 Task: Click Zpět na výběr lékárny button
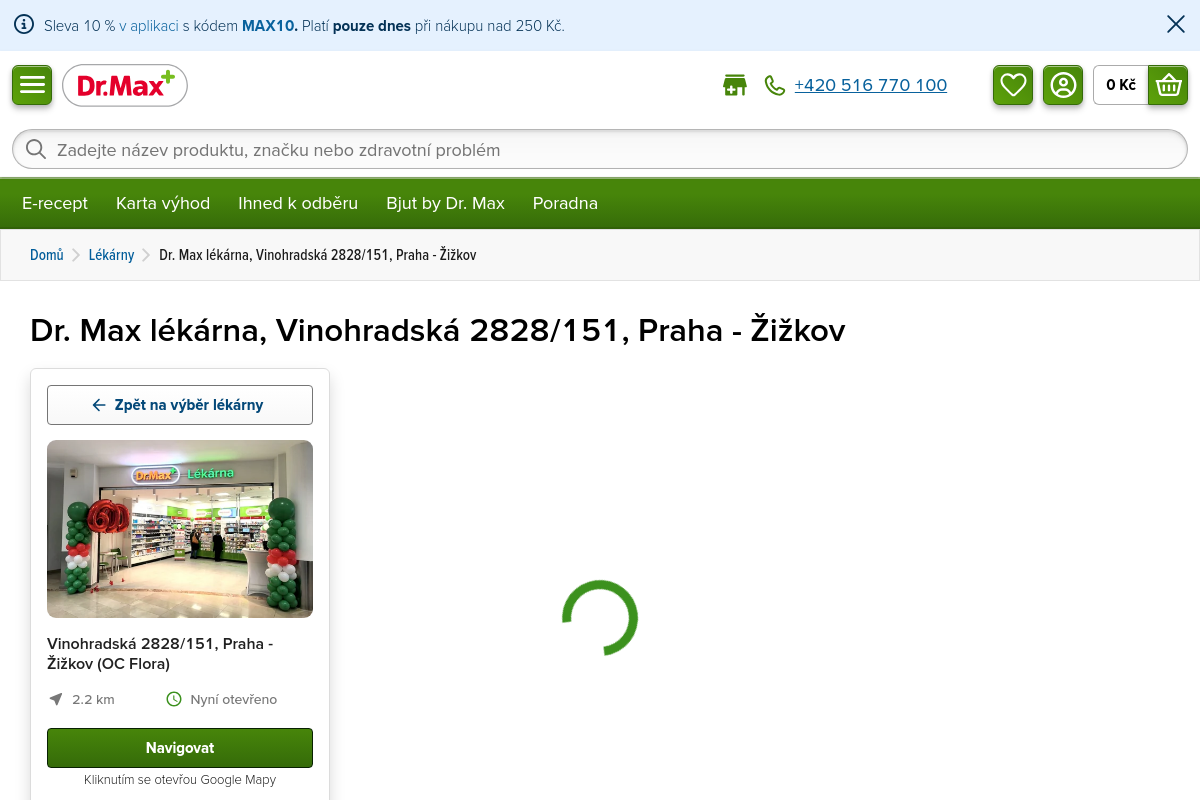point(180,405)
